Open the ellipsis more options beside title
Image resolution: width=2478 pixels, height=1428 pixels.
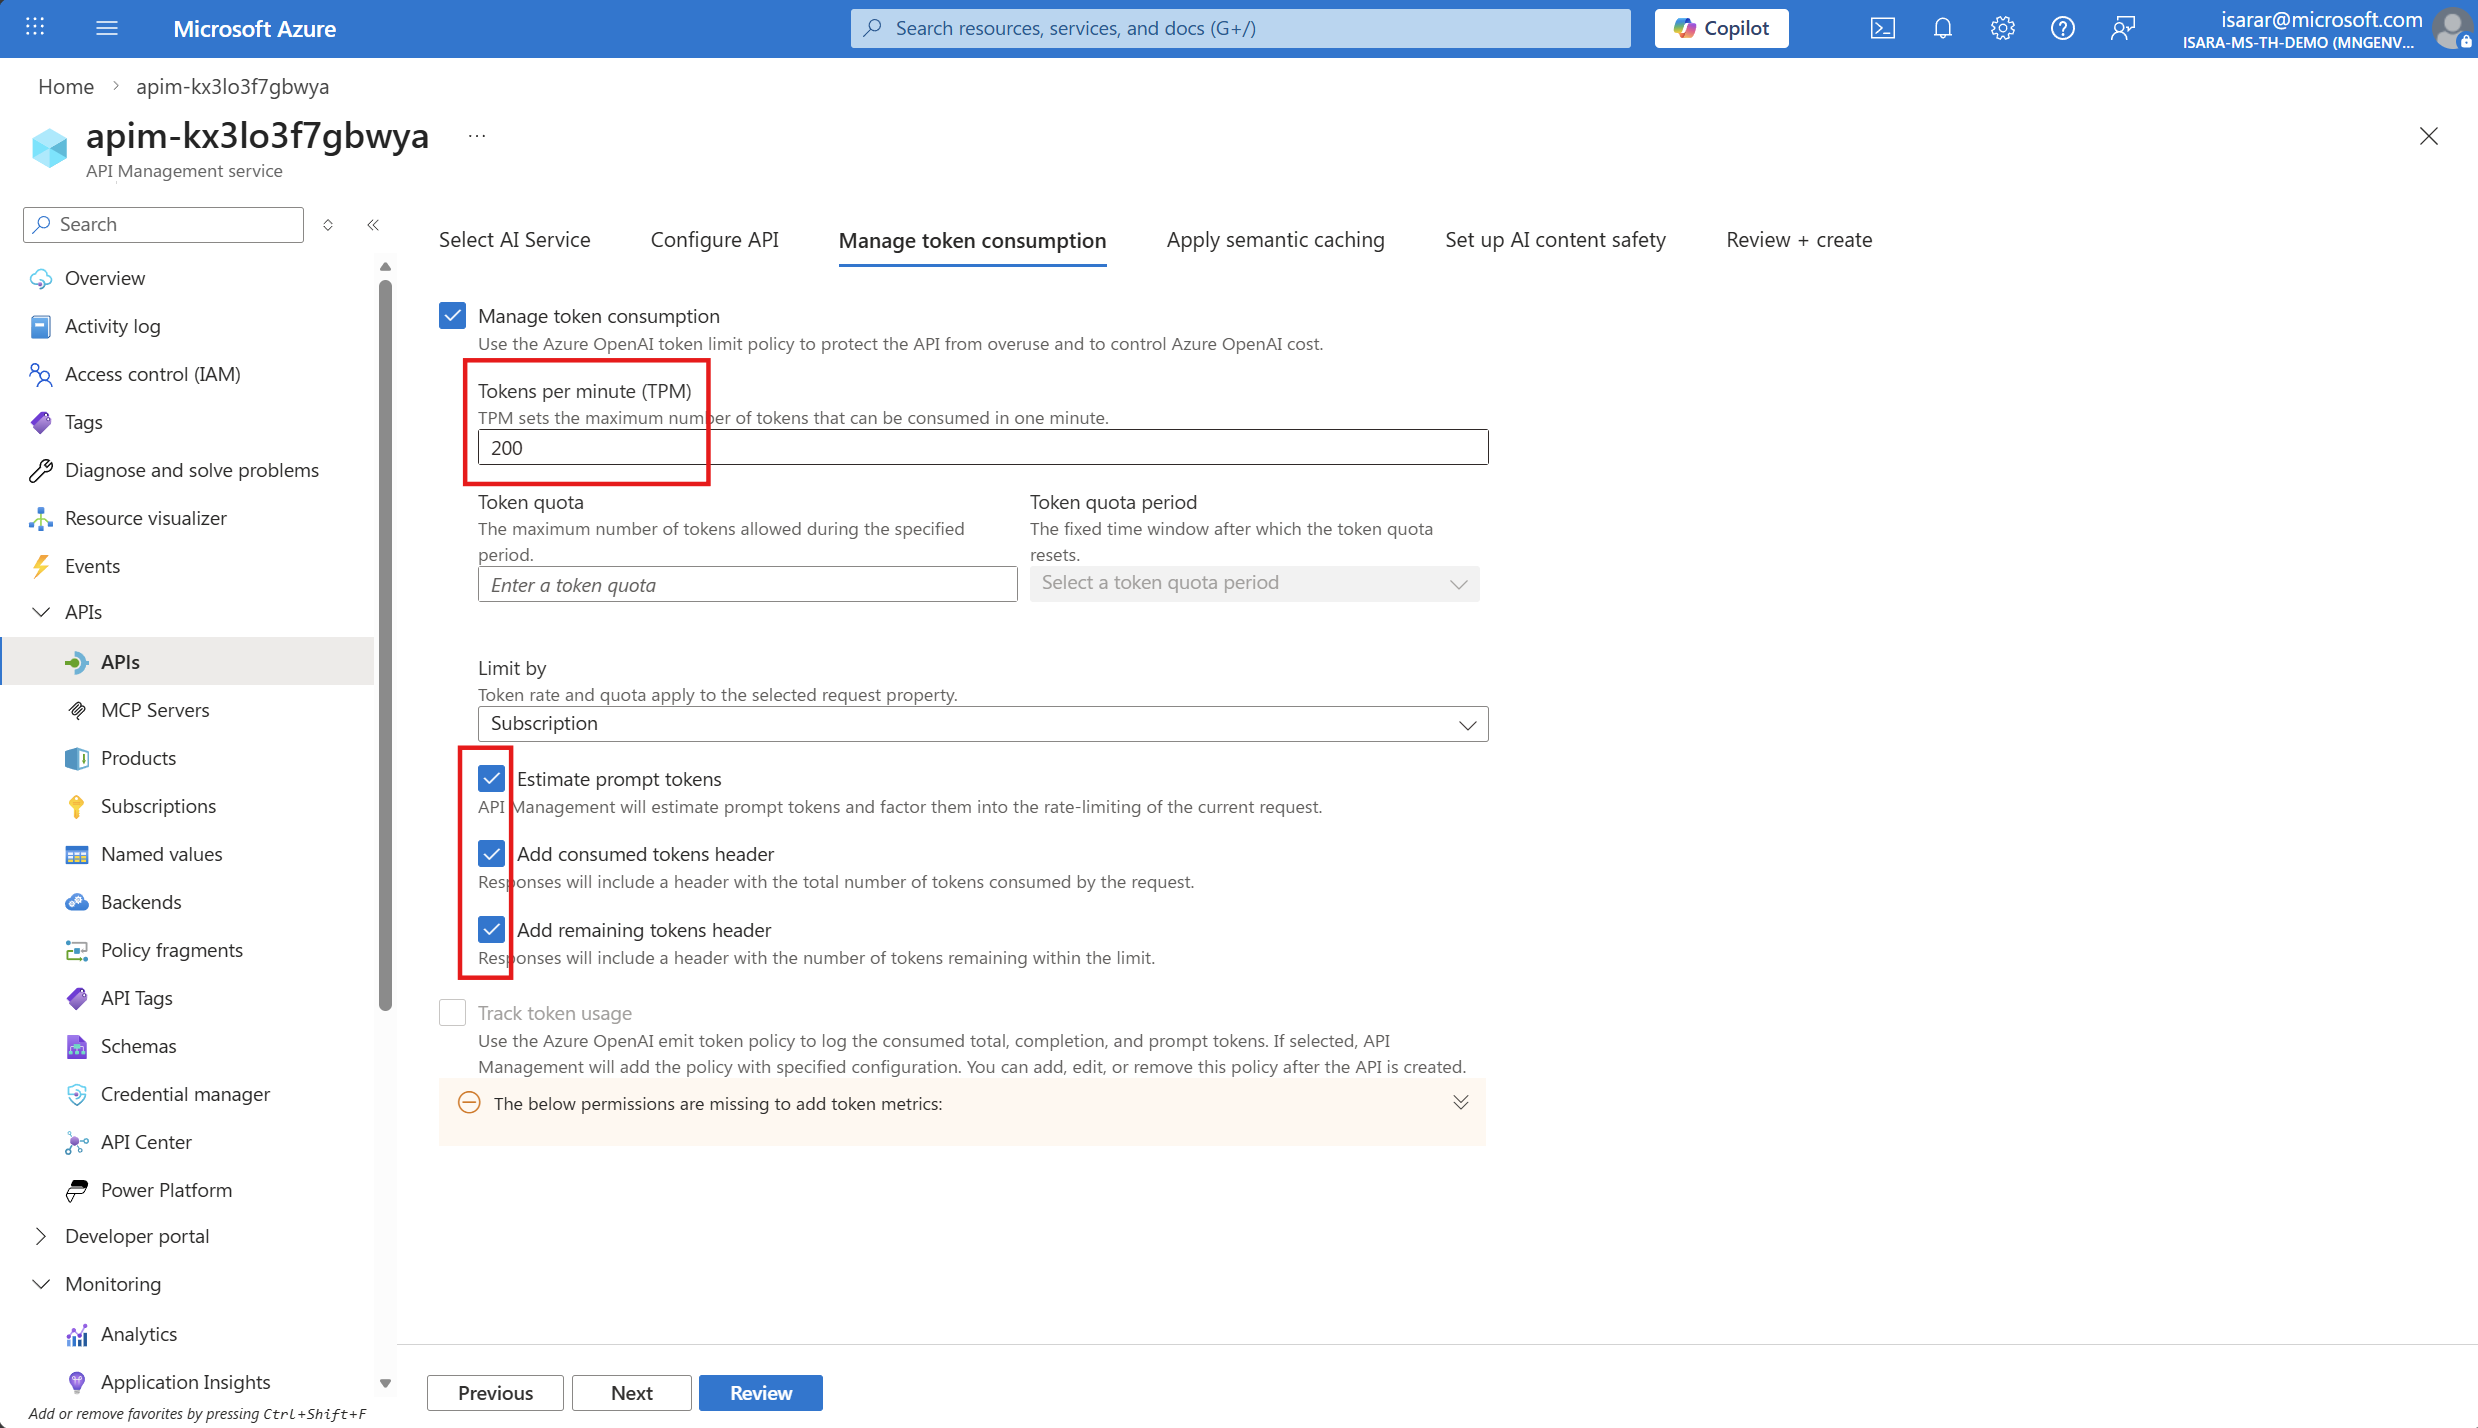coord(477,136)
